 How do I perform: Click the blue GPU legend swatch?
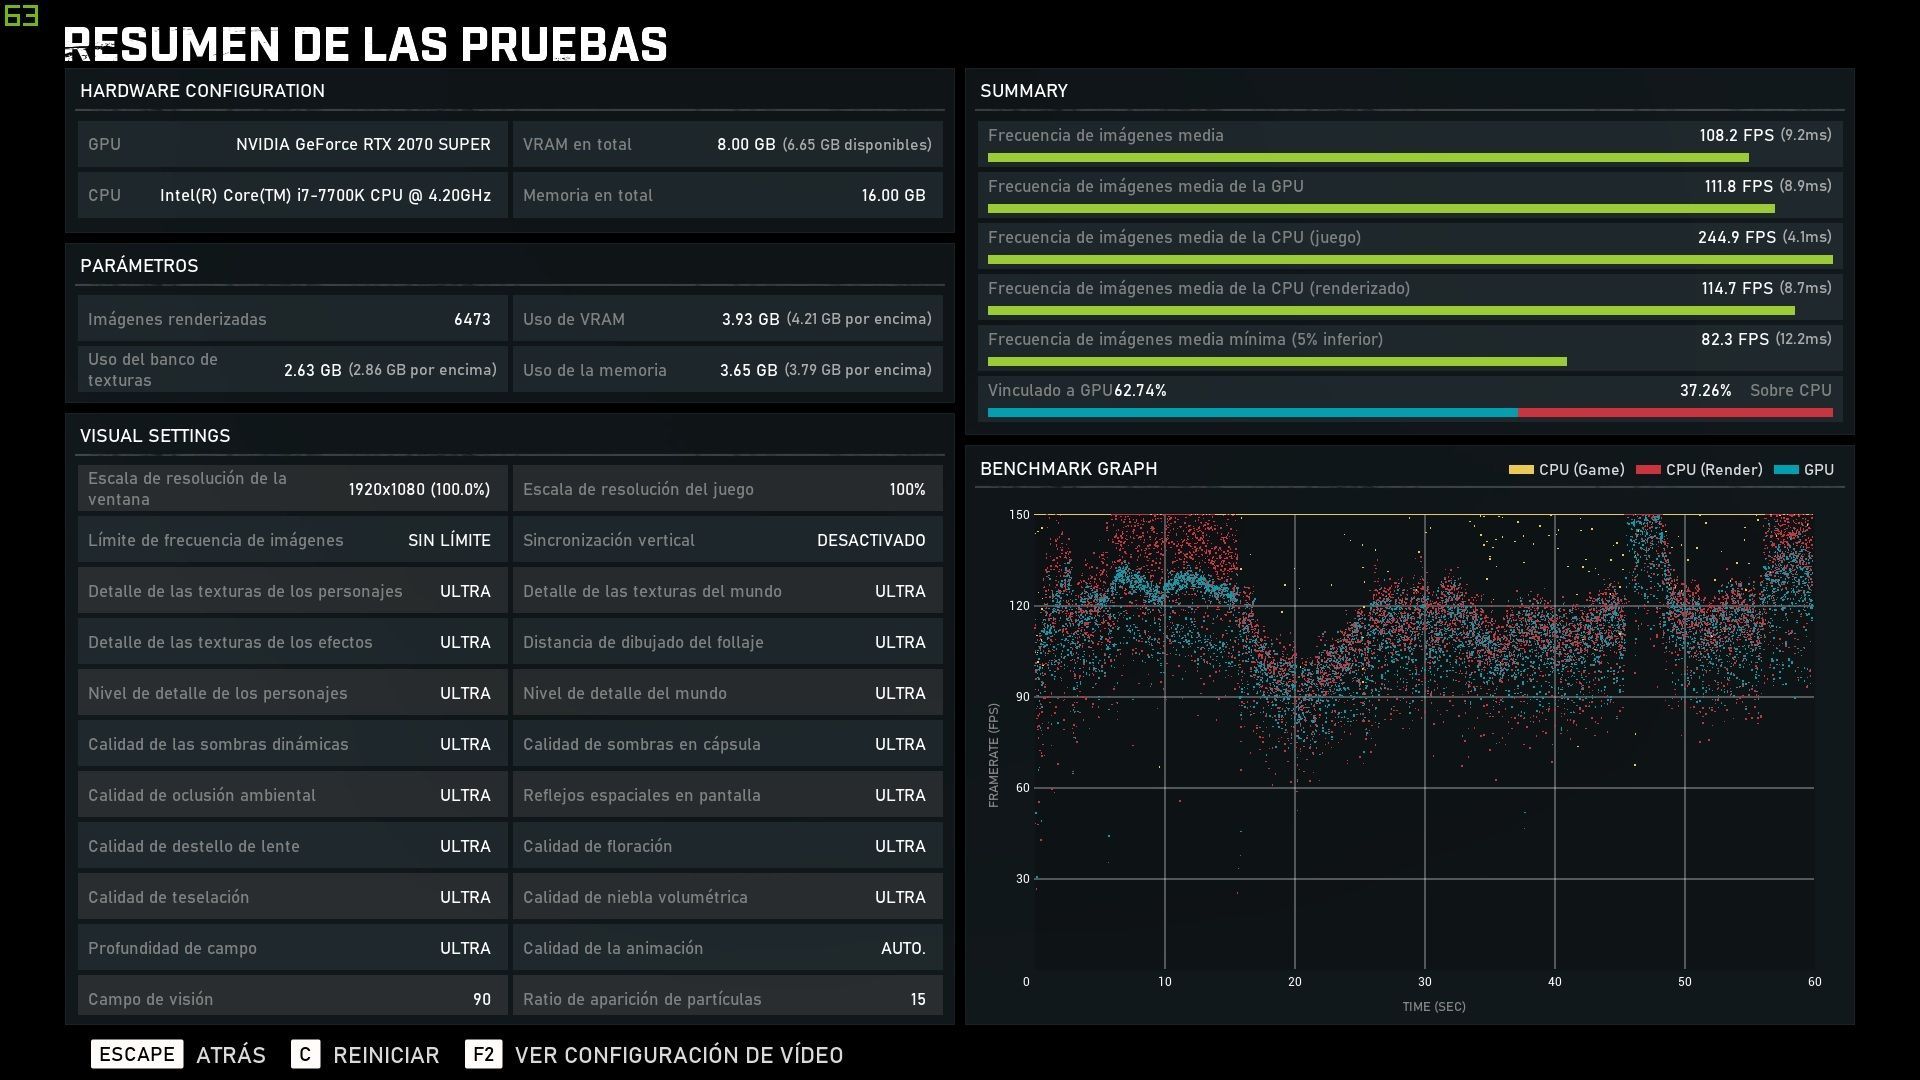pos(1785,470)
